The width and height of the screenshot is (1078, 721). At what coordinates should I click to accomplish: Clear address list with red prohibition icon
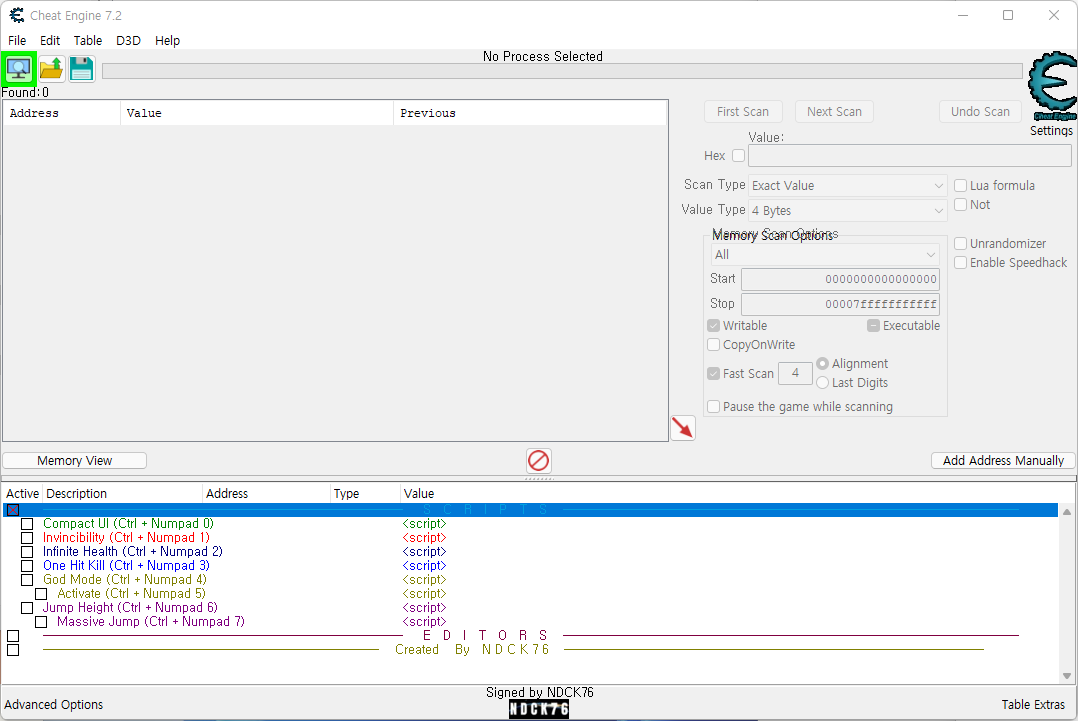click(x=538, y=461)
